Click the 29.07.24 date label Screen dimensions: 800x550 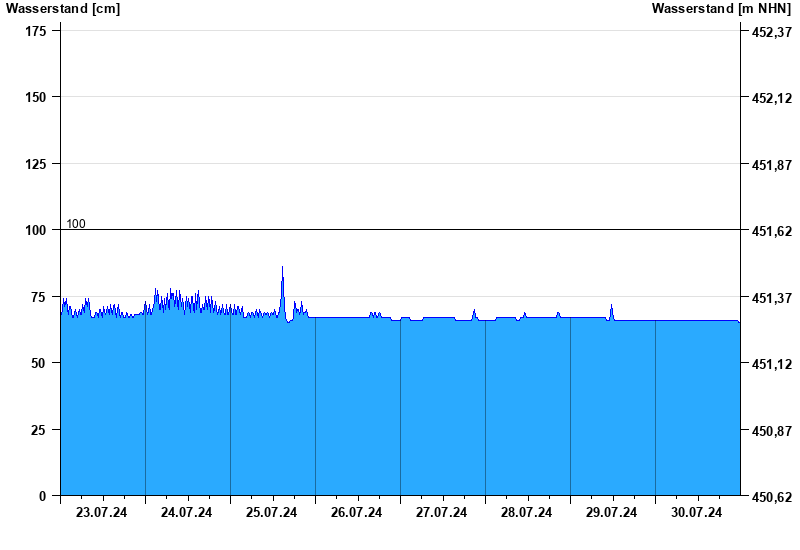click(x=611, y=512)
